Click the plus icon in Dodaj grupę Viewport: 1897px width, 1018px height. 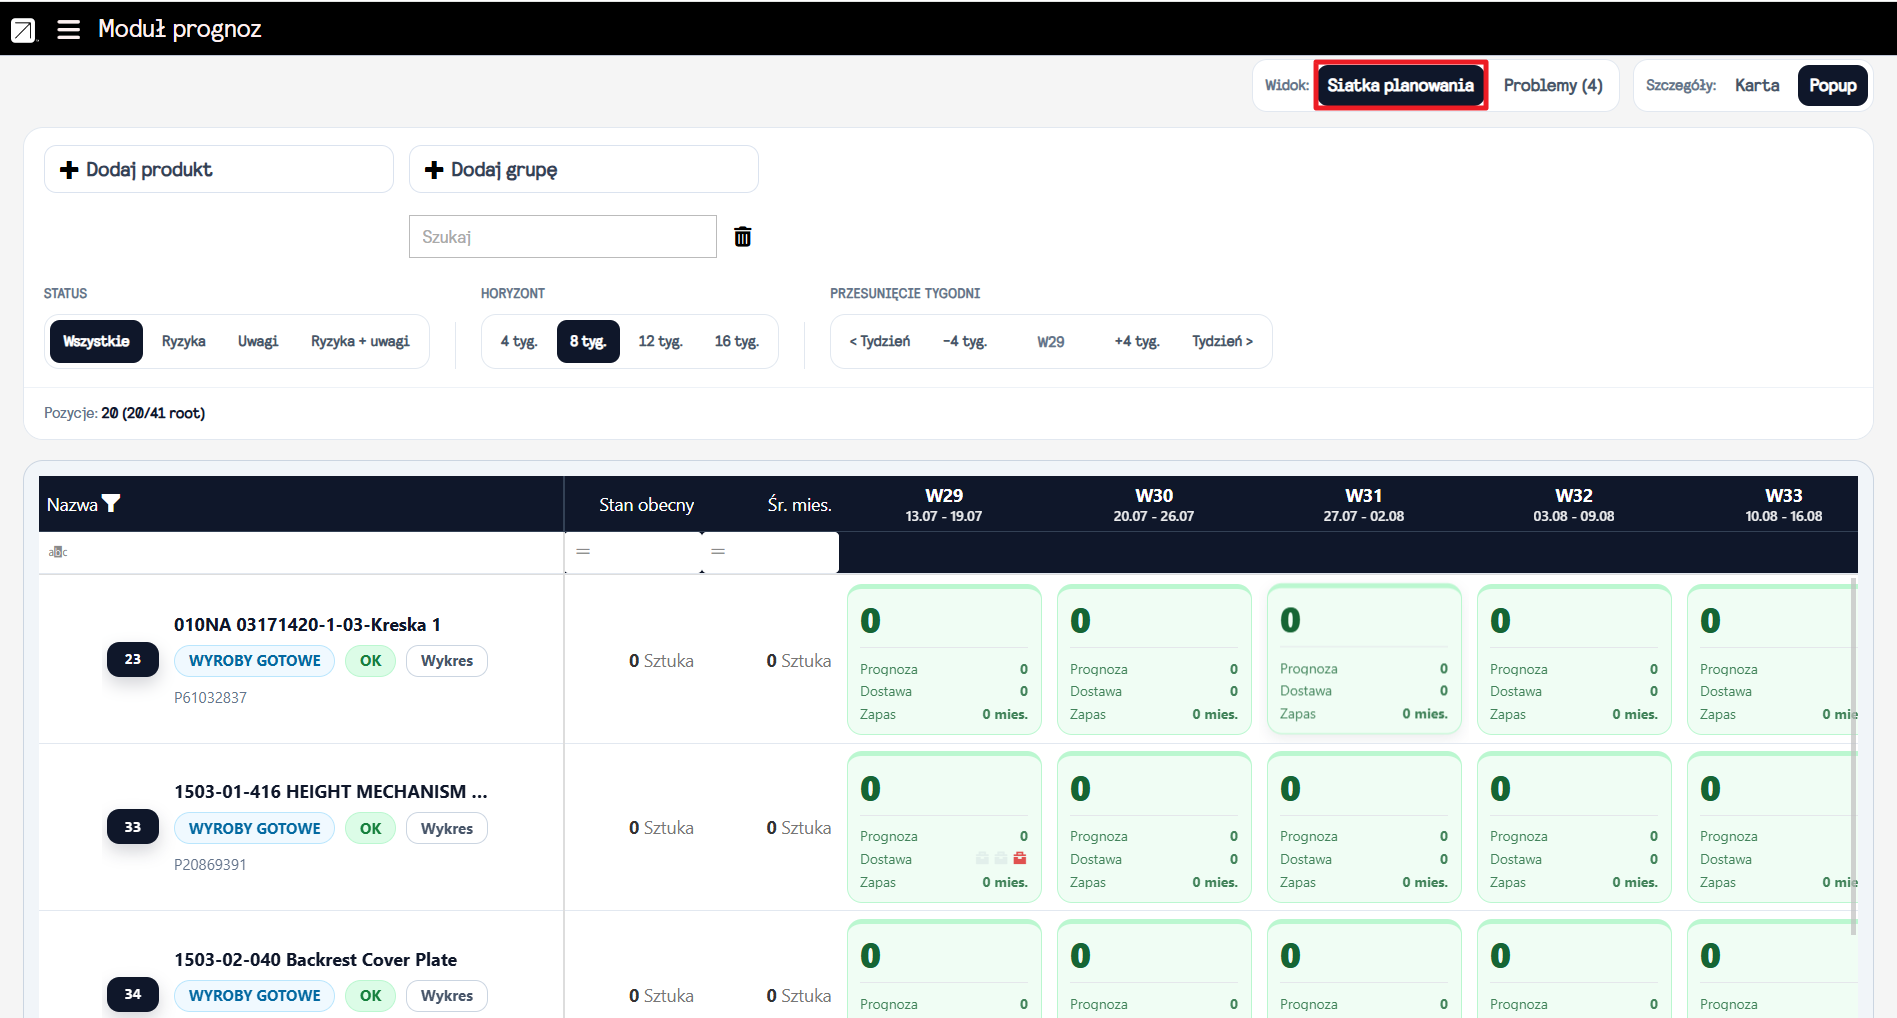tap(434, 170)
